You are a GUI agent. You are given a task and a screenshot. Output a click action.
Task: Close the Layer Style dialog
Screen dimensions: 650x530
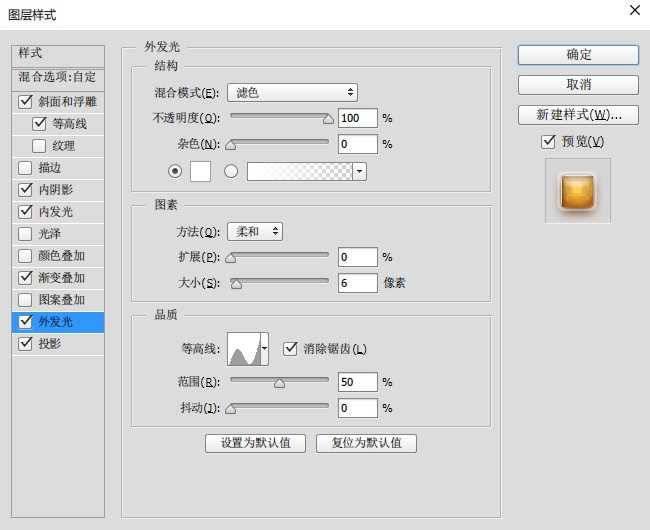coord(633,11)
